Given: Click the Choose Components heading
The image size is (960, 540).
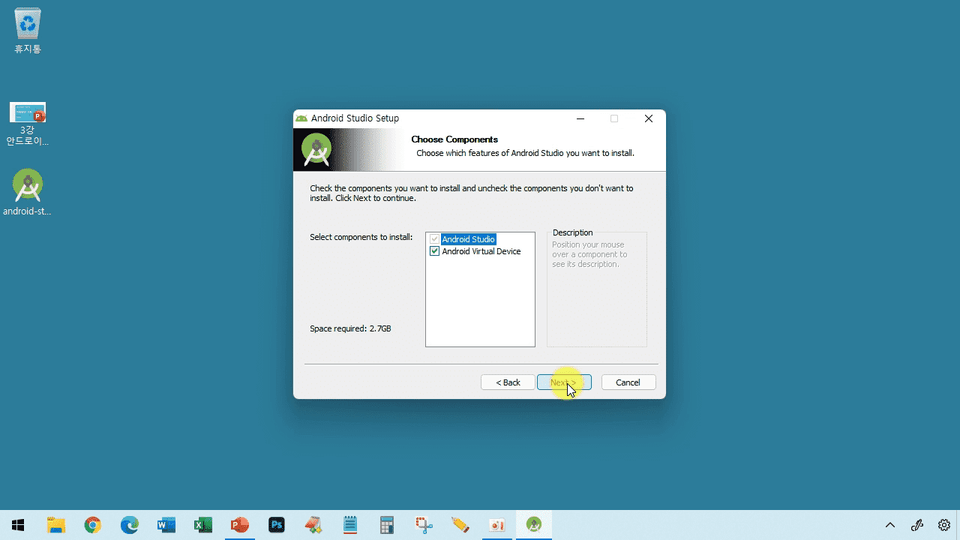Looking at the screenshot, I should click(x=454, y=140).
